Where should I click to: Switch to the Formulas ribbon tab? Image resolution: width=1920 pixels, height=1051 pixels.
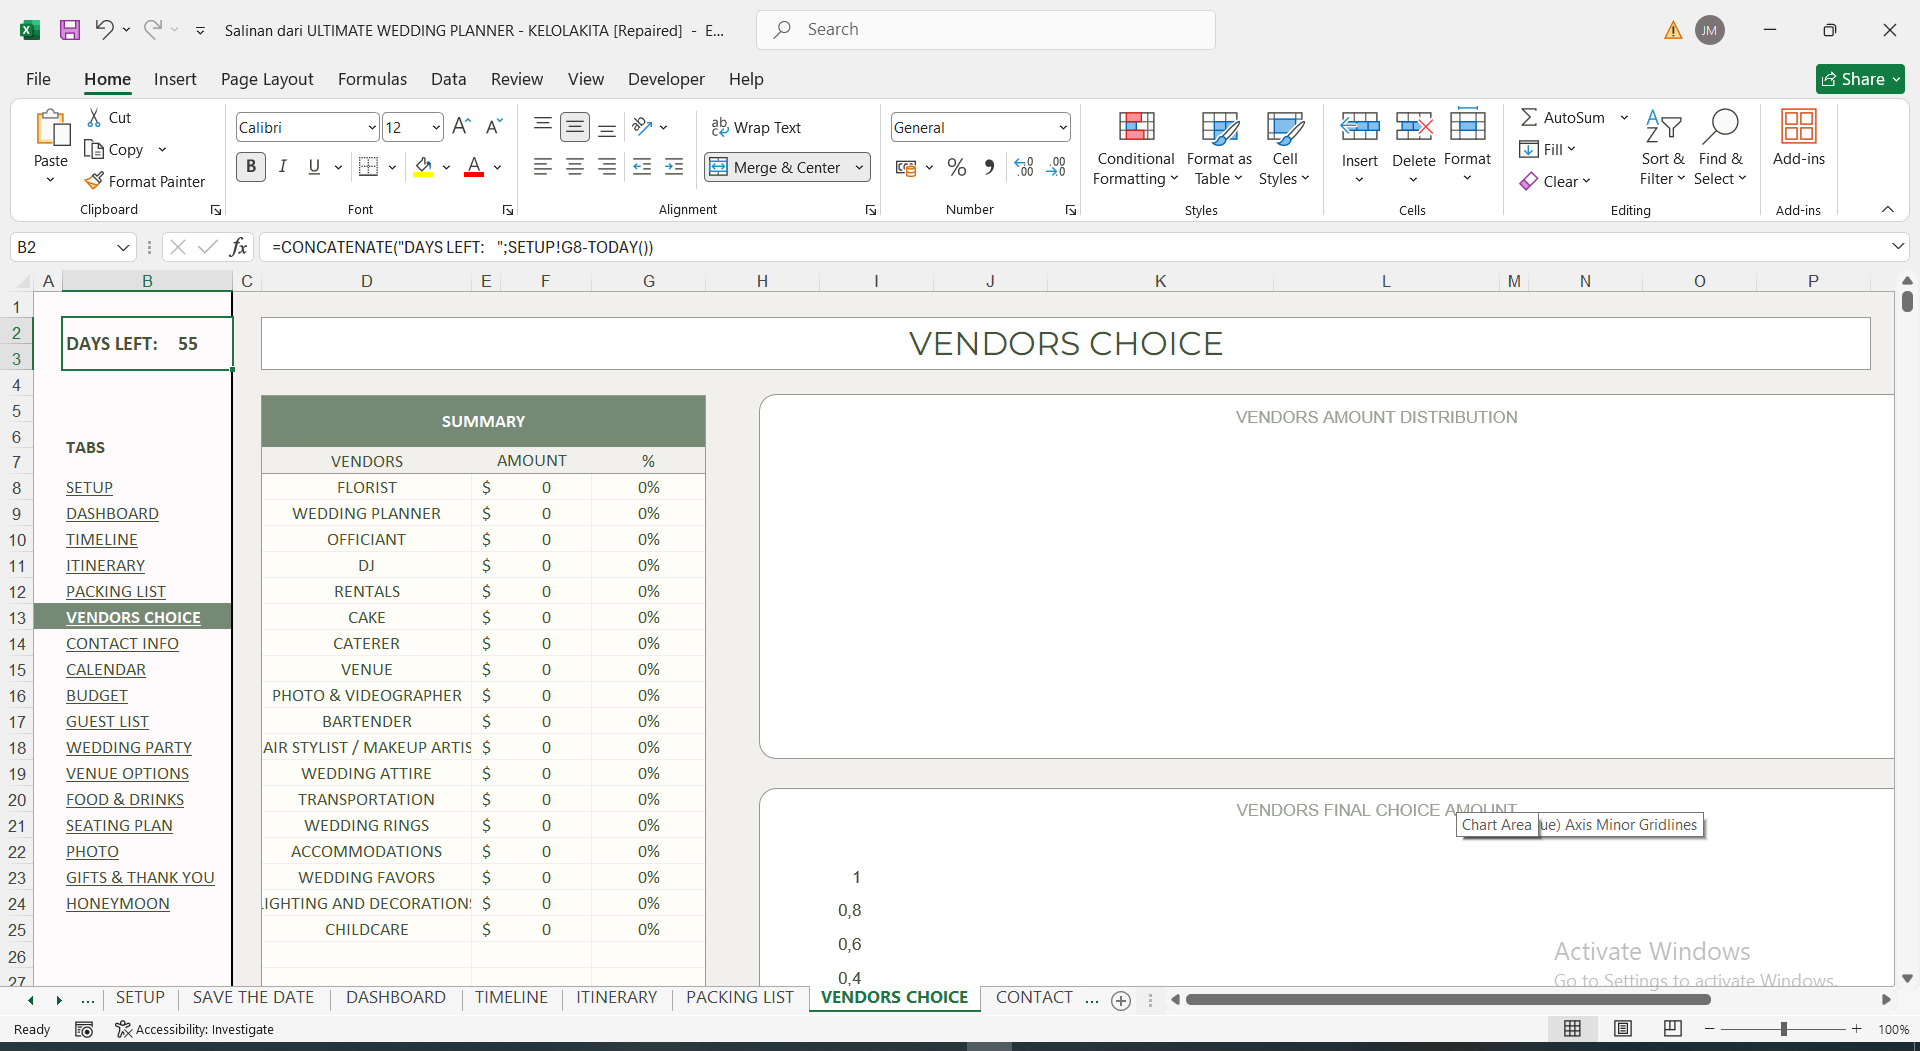(372, 79)
